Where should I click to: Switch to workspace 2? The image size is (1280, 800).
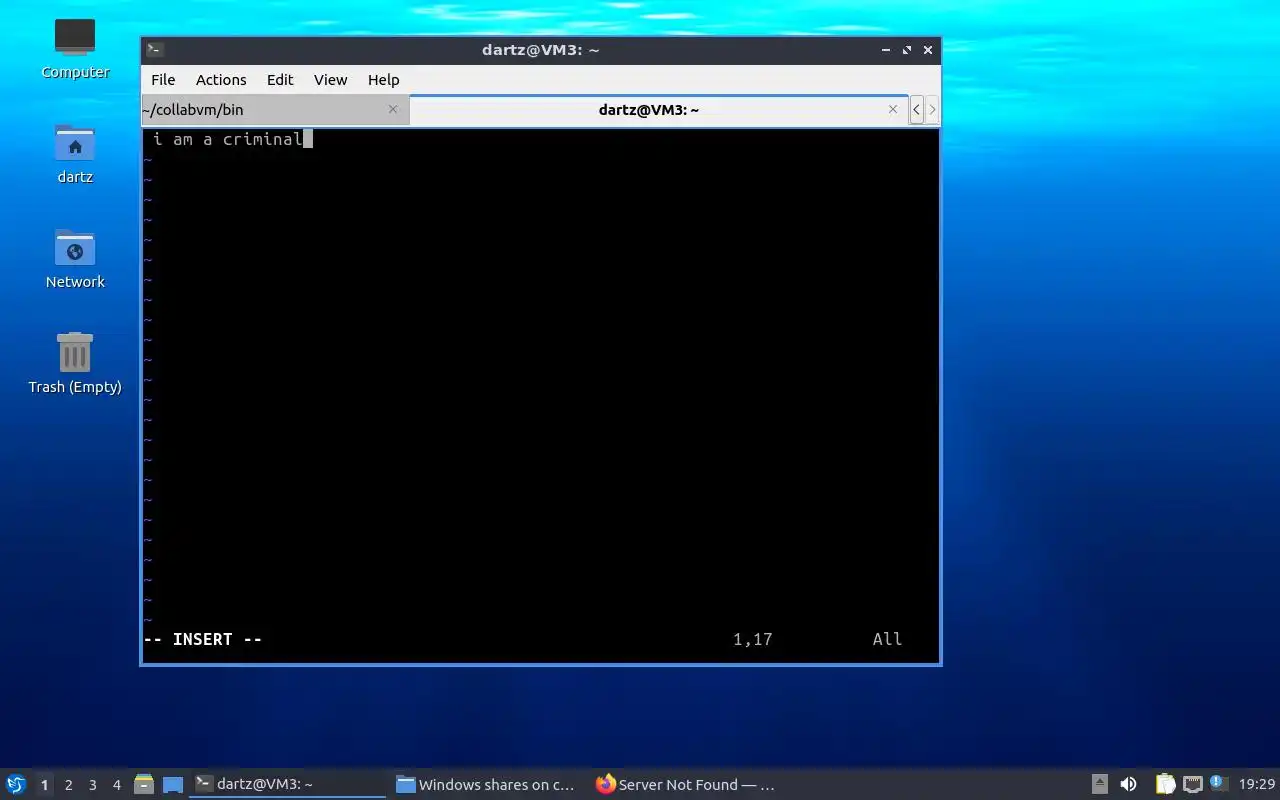[x=68, y=785]
